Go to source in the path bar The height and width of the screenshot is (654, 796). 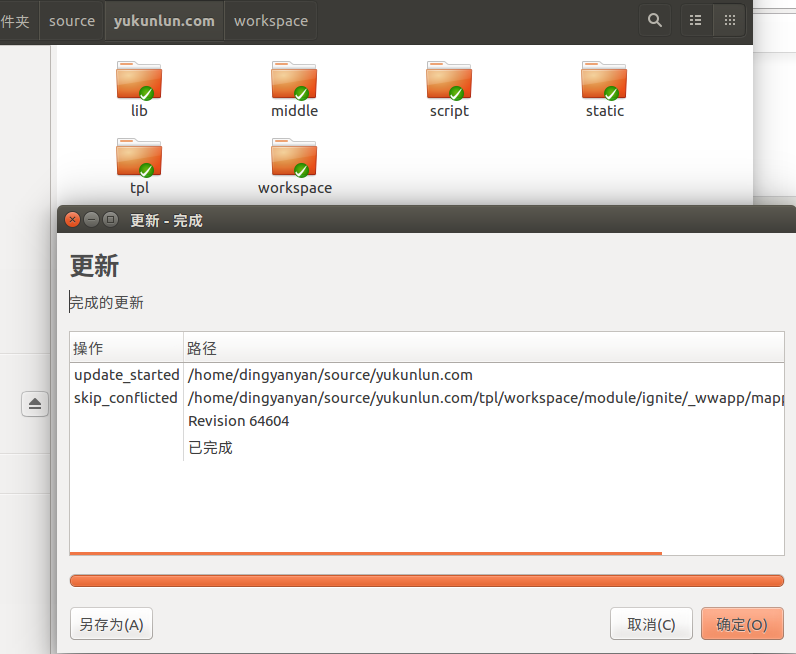click(72, 21)
